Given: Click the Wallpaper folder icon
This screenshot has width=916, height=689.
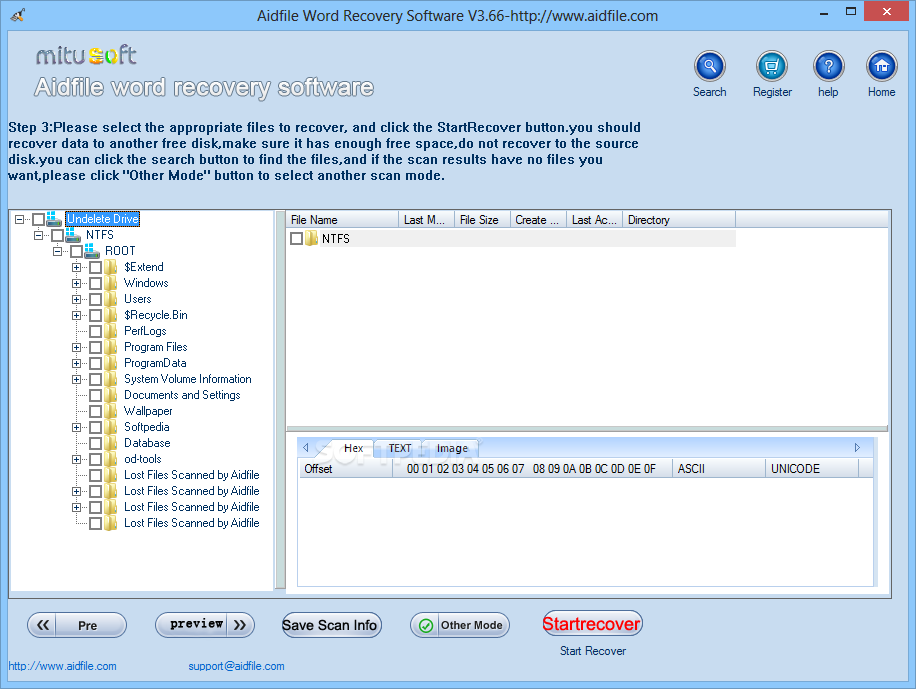Looking at the screenshot, I should [110, 411].
